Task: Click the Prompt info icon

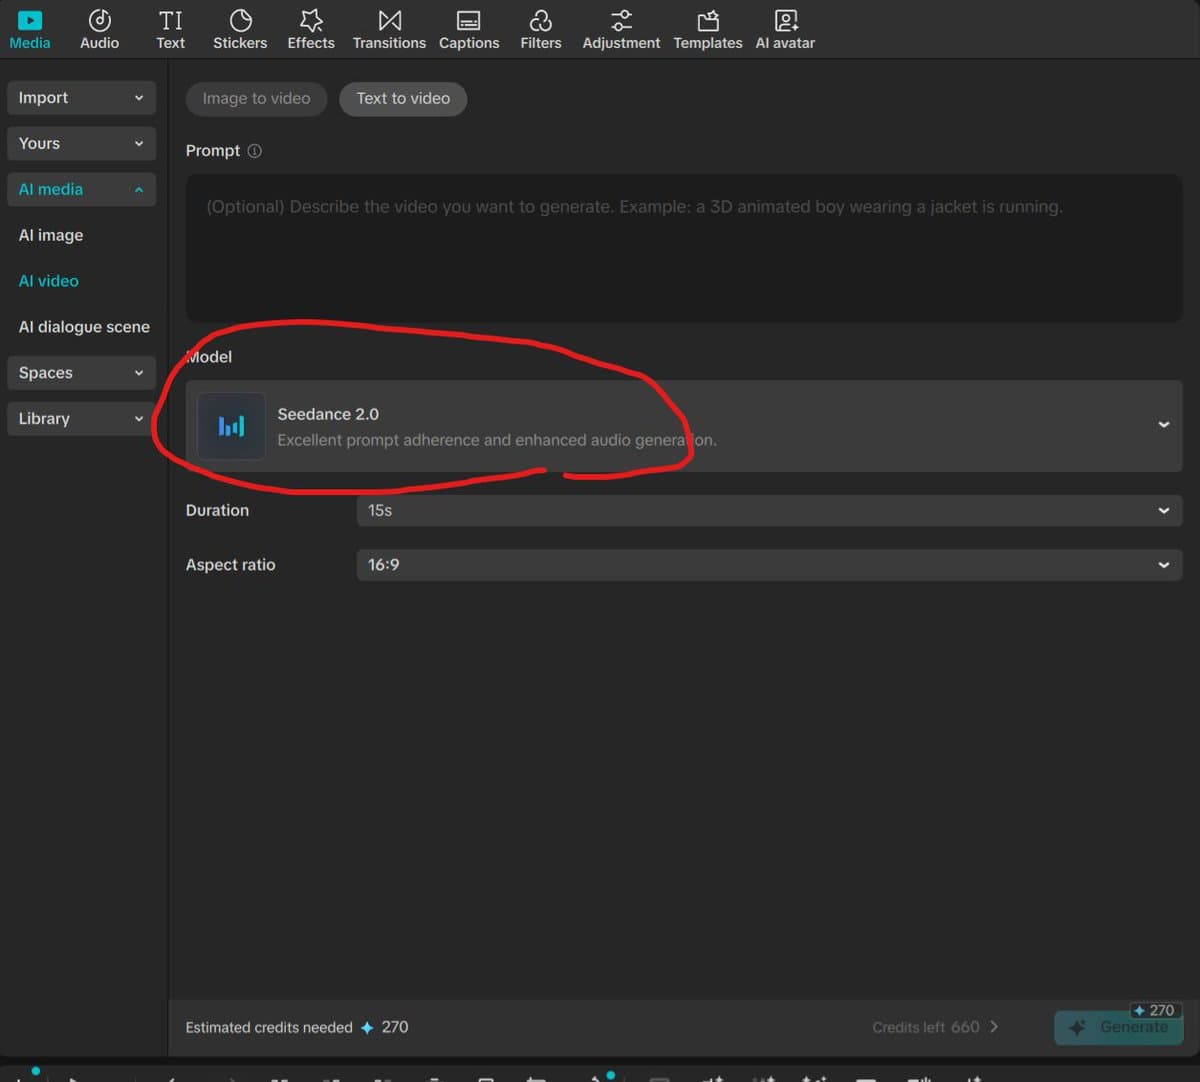Action: [255, 151]
